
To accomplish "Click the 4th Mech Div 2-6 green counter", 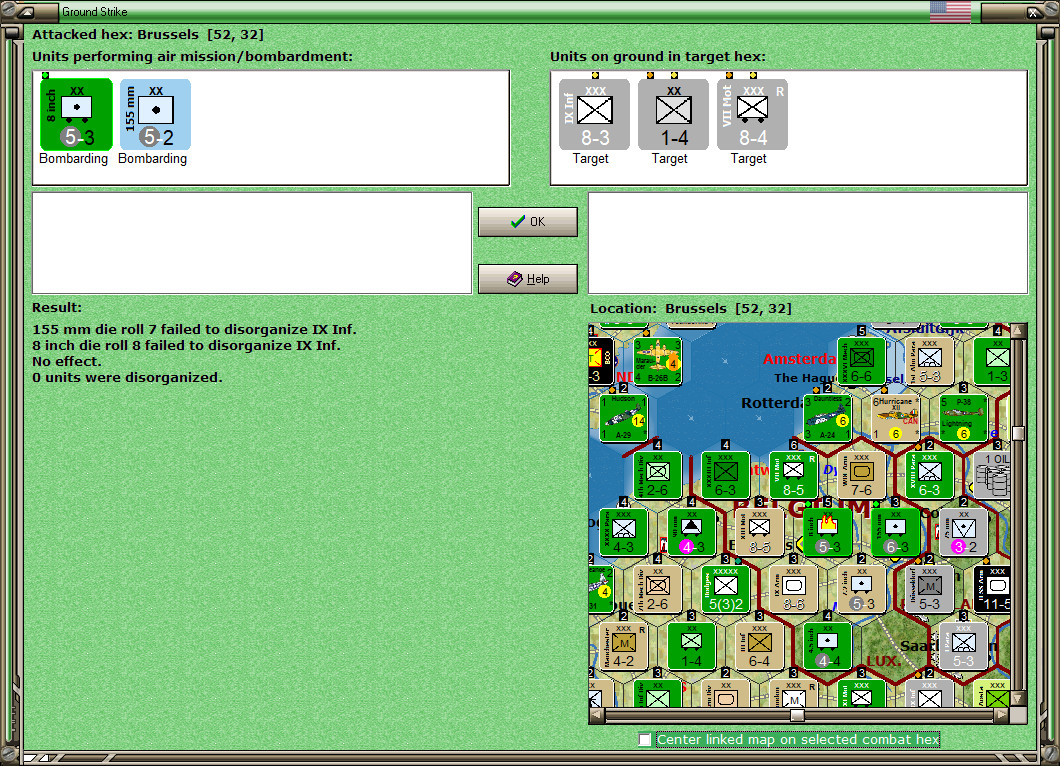I will coord(658,475).
